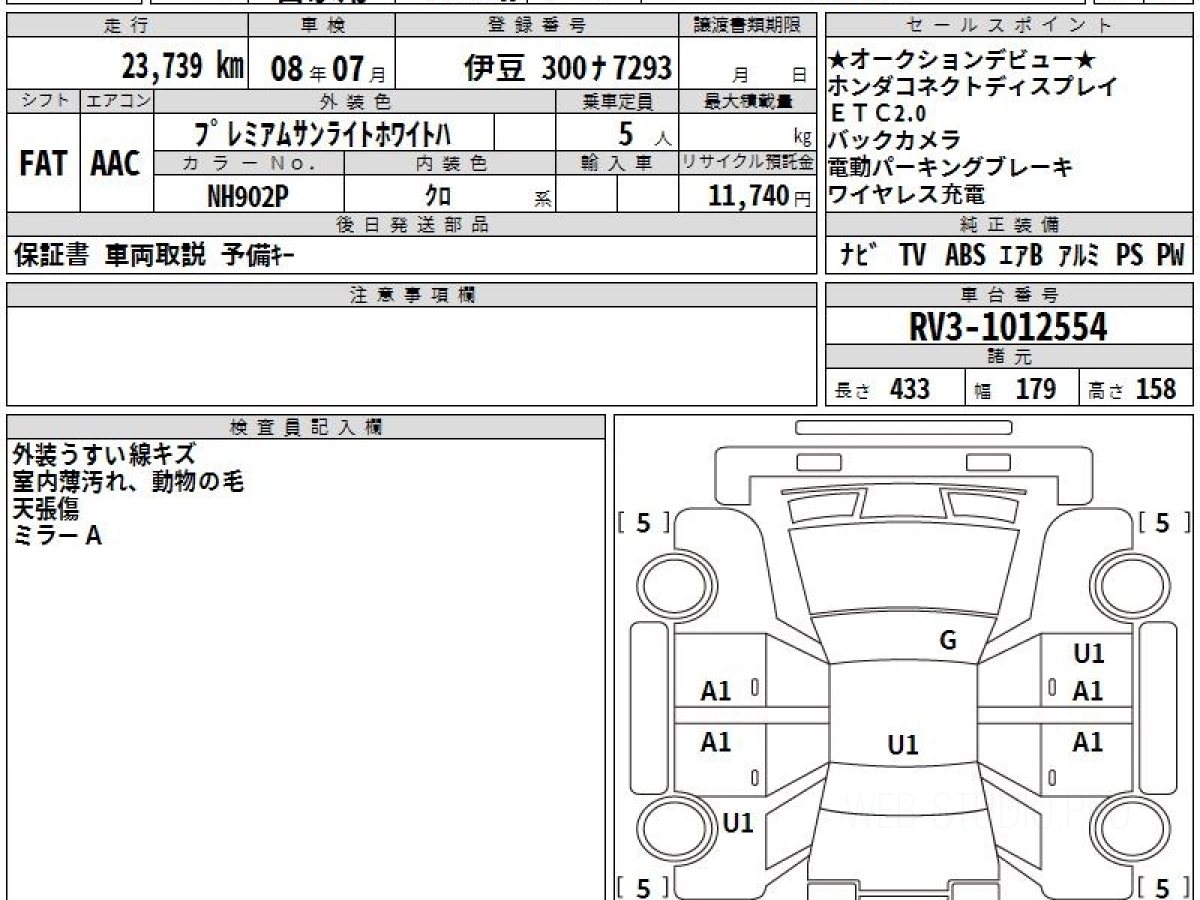Click the 注意事項欄 header
This screenshot has width=1200, height=900.
click(412, 295)
